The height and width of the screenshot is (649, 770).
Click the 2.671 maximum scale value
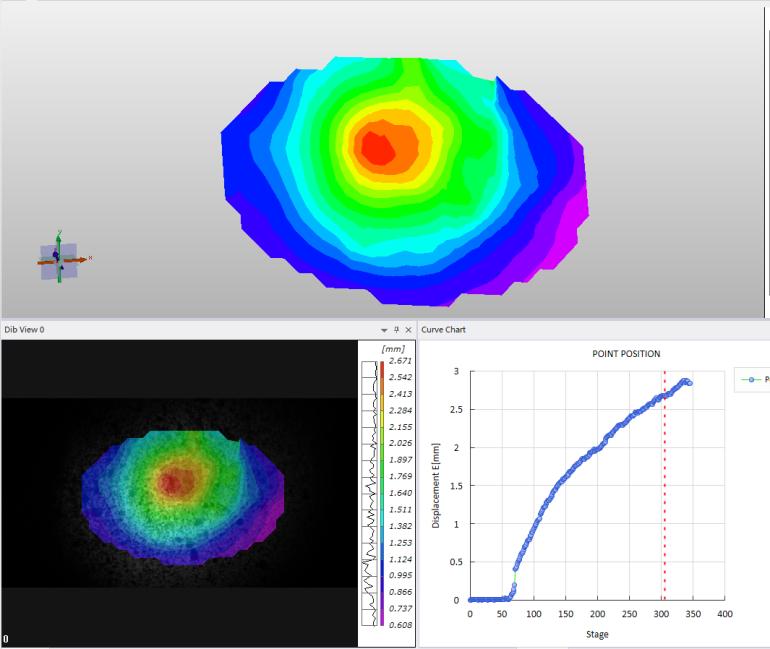[x=400, y=361]
